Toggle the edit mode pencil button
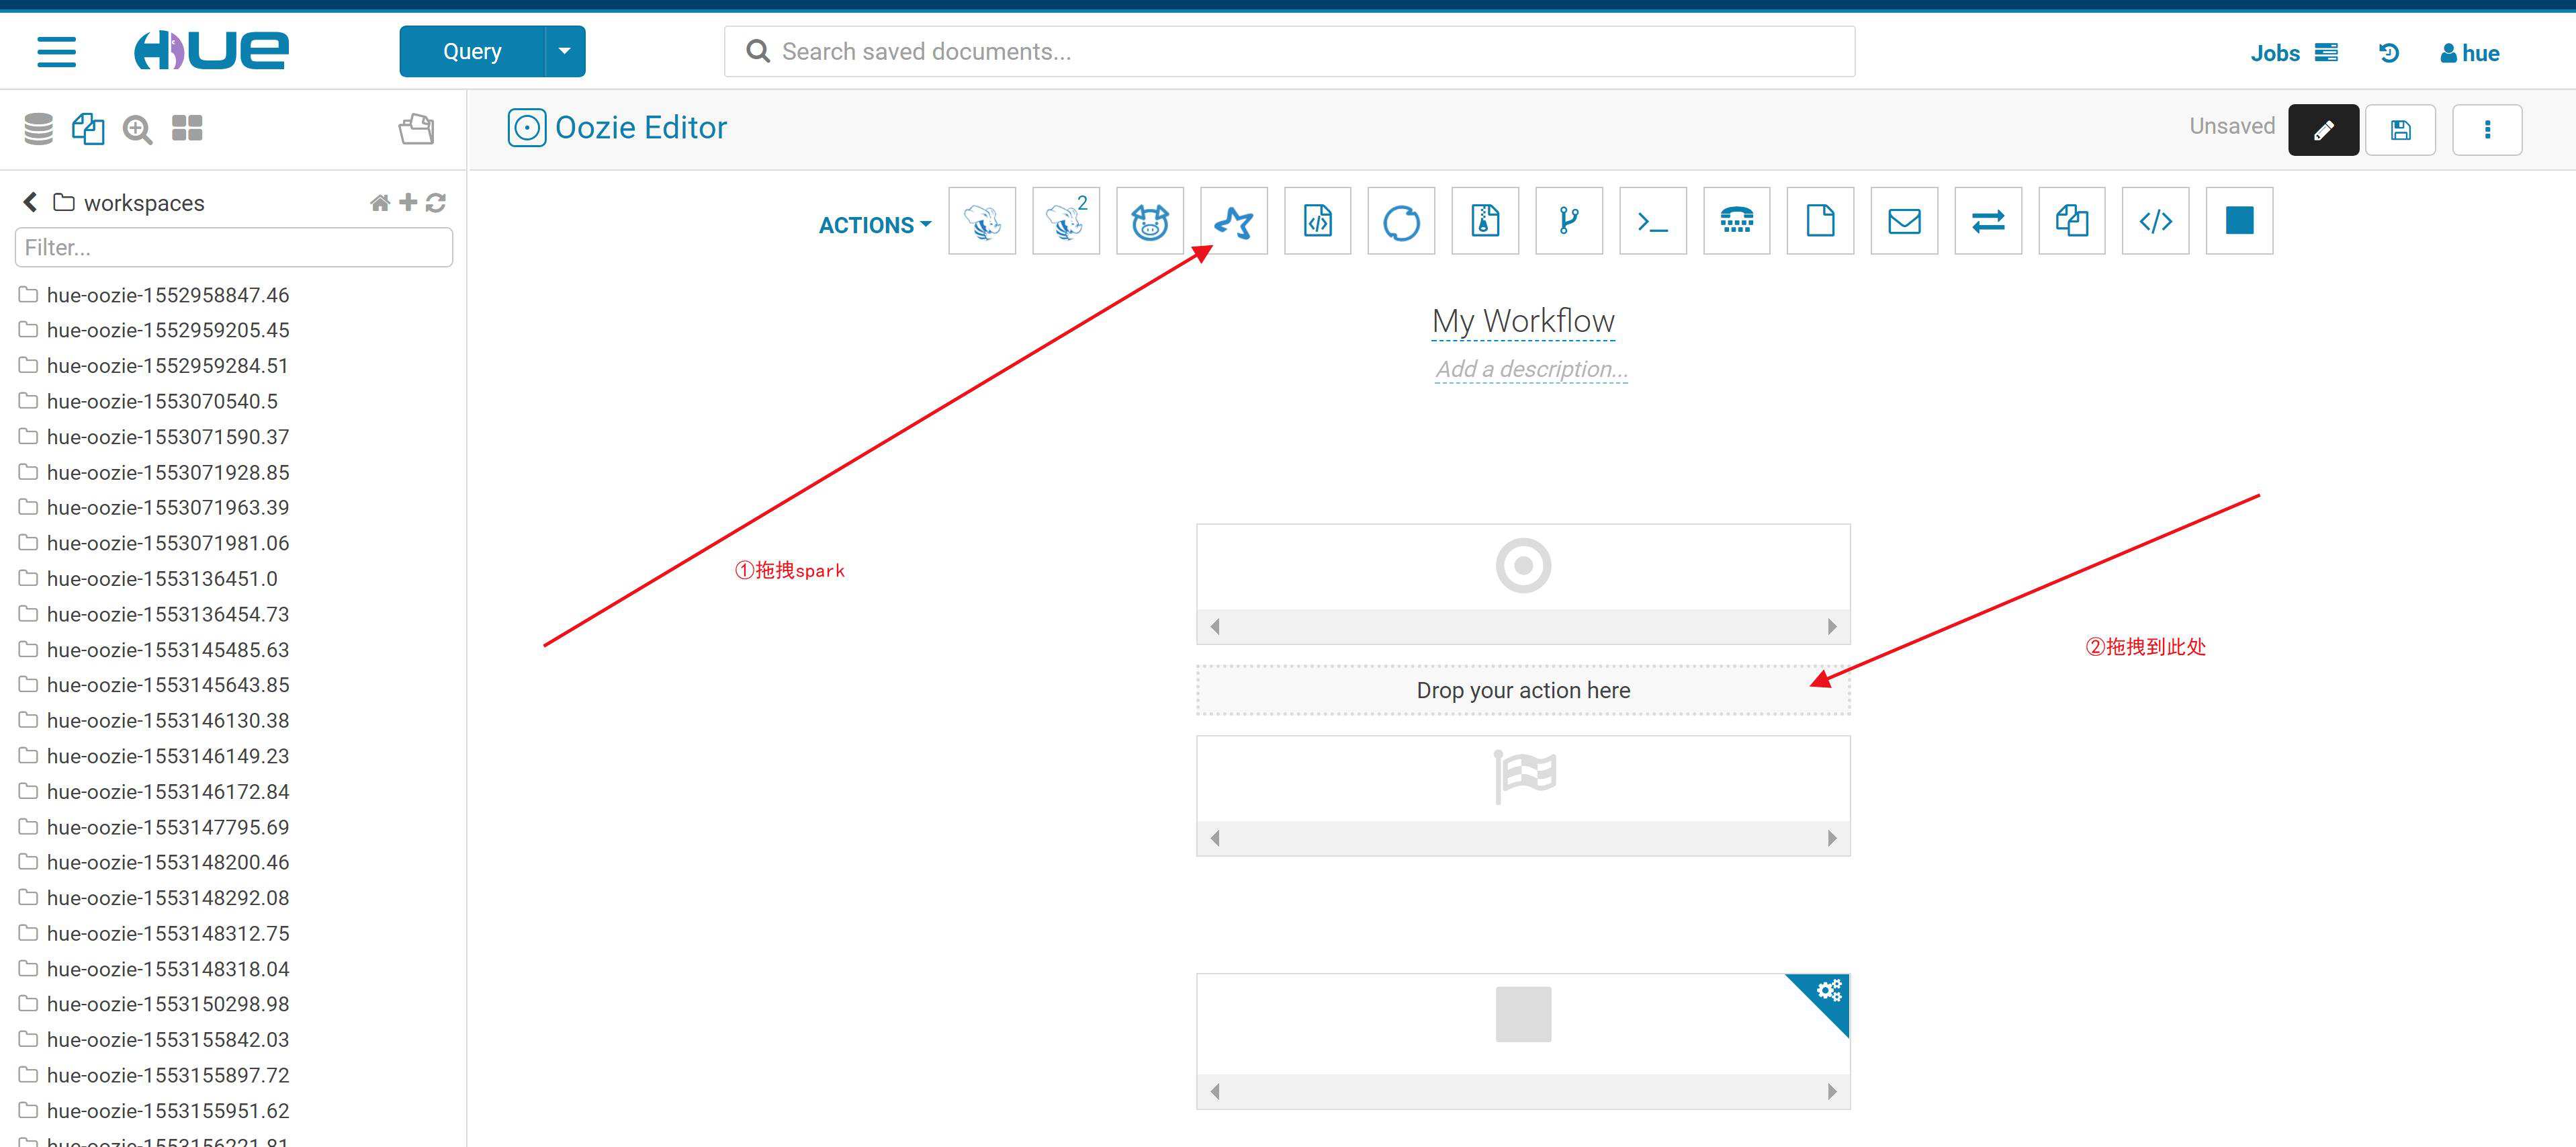 2323,130
